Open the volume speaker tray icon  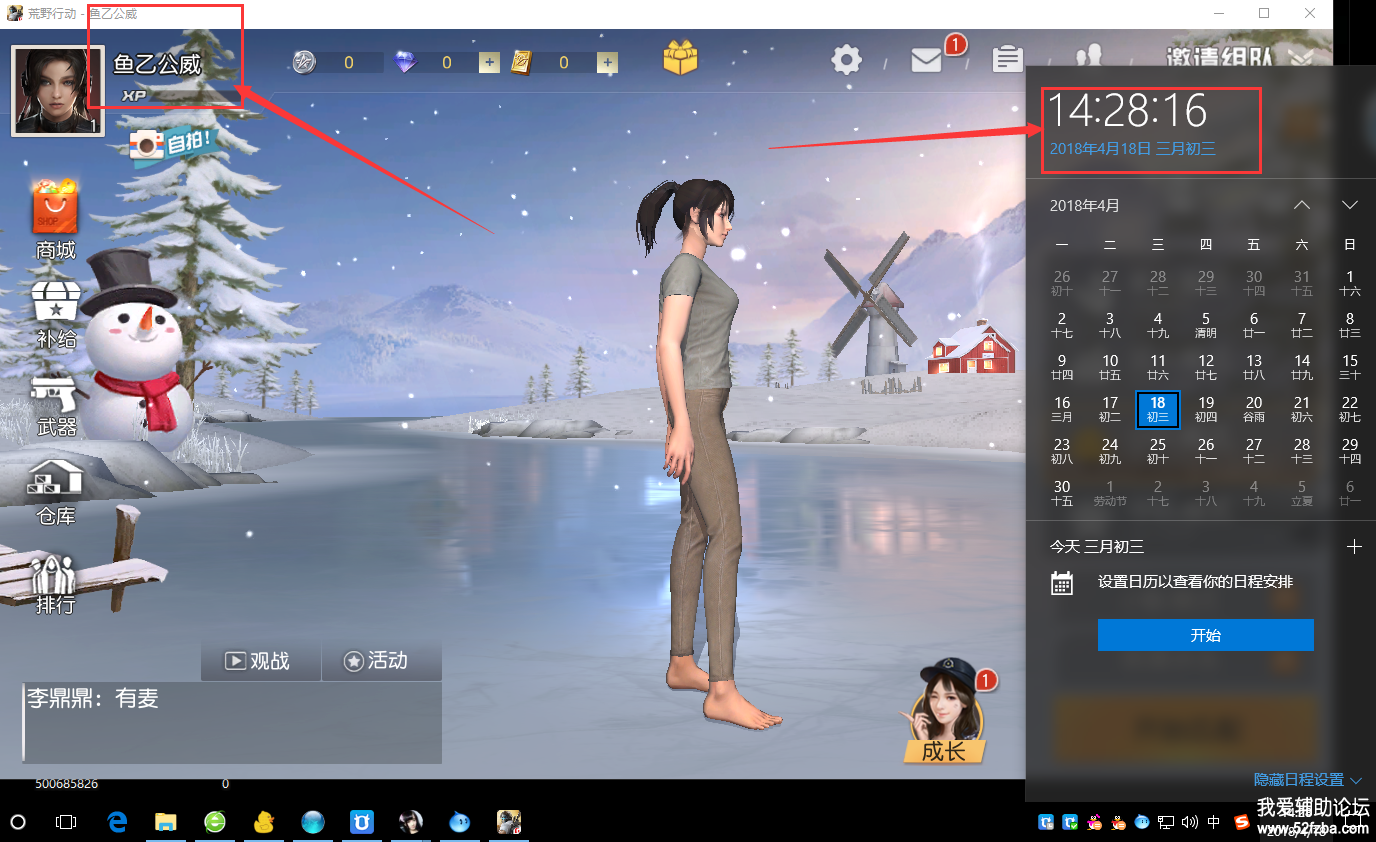1190,823
